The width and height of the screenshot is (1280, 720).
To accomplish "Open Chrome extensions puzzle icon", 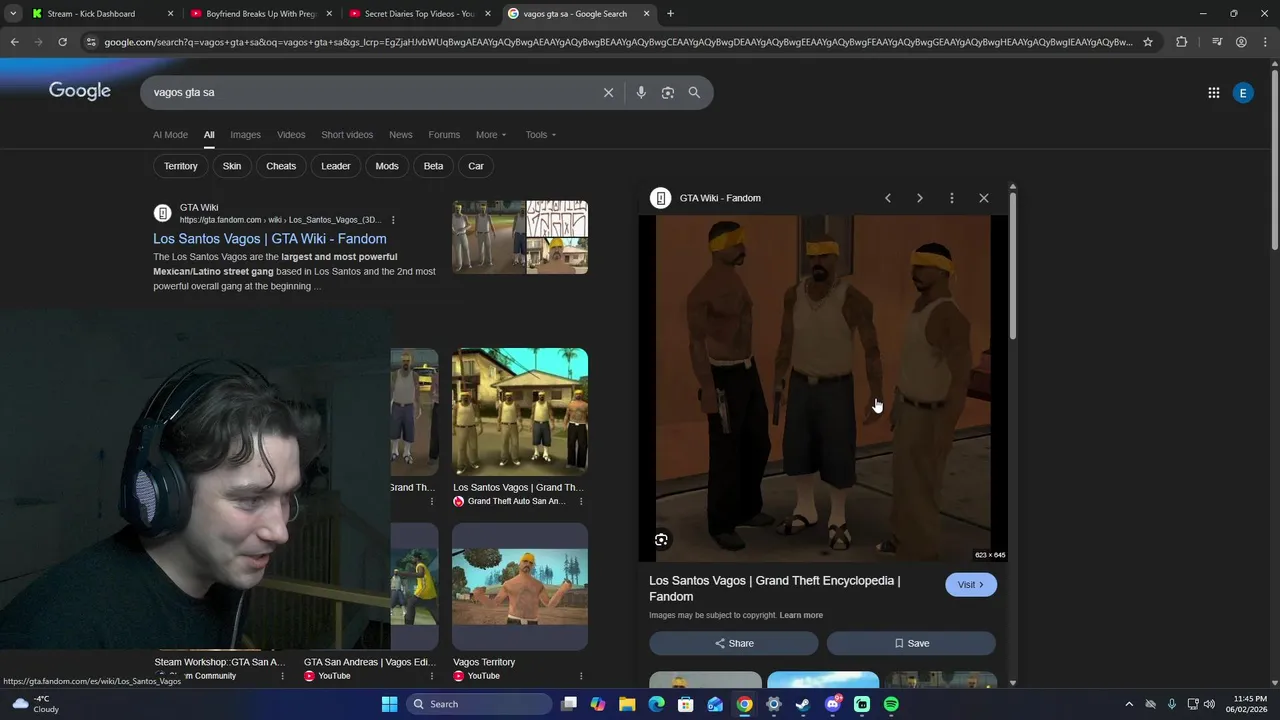I will (1181, 42).
